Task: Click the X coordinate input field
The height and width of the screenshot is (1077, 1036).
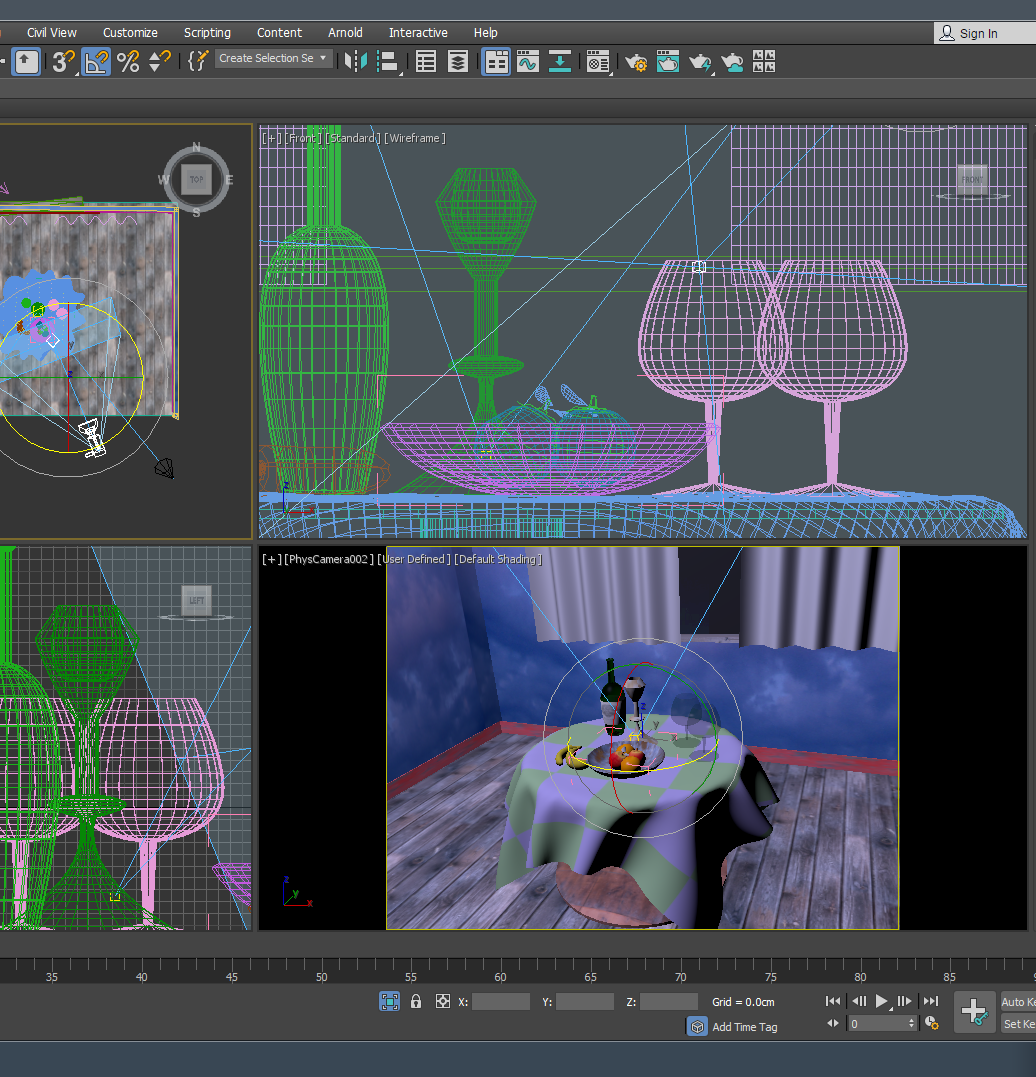Action: point(500,1001)
